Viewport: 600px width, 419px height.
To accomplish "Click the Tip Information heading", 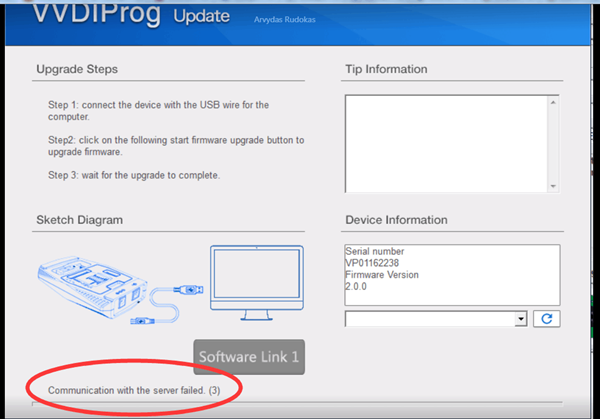I will (386, 69).
